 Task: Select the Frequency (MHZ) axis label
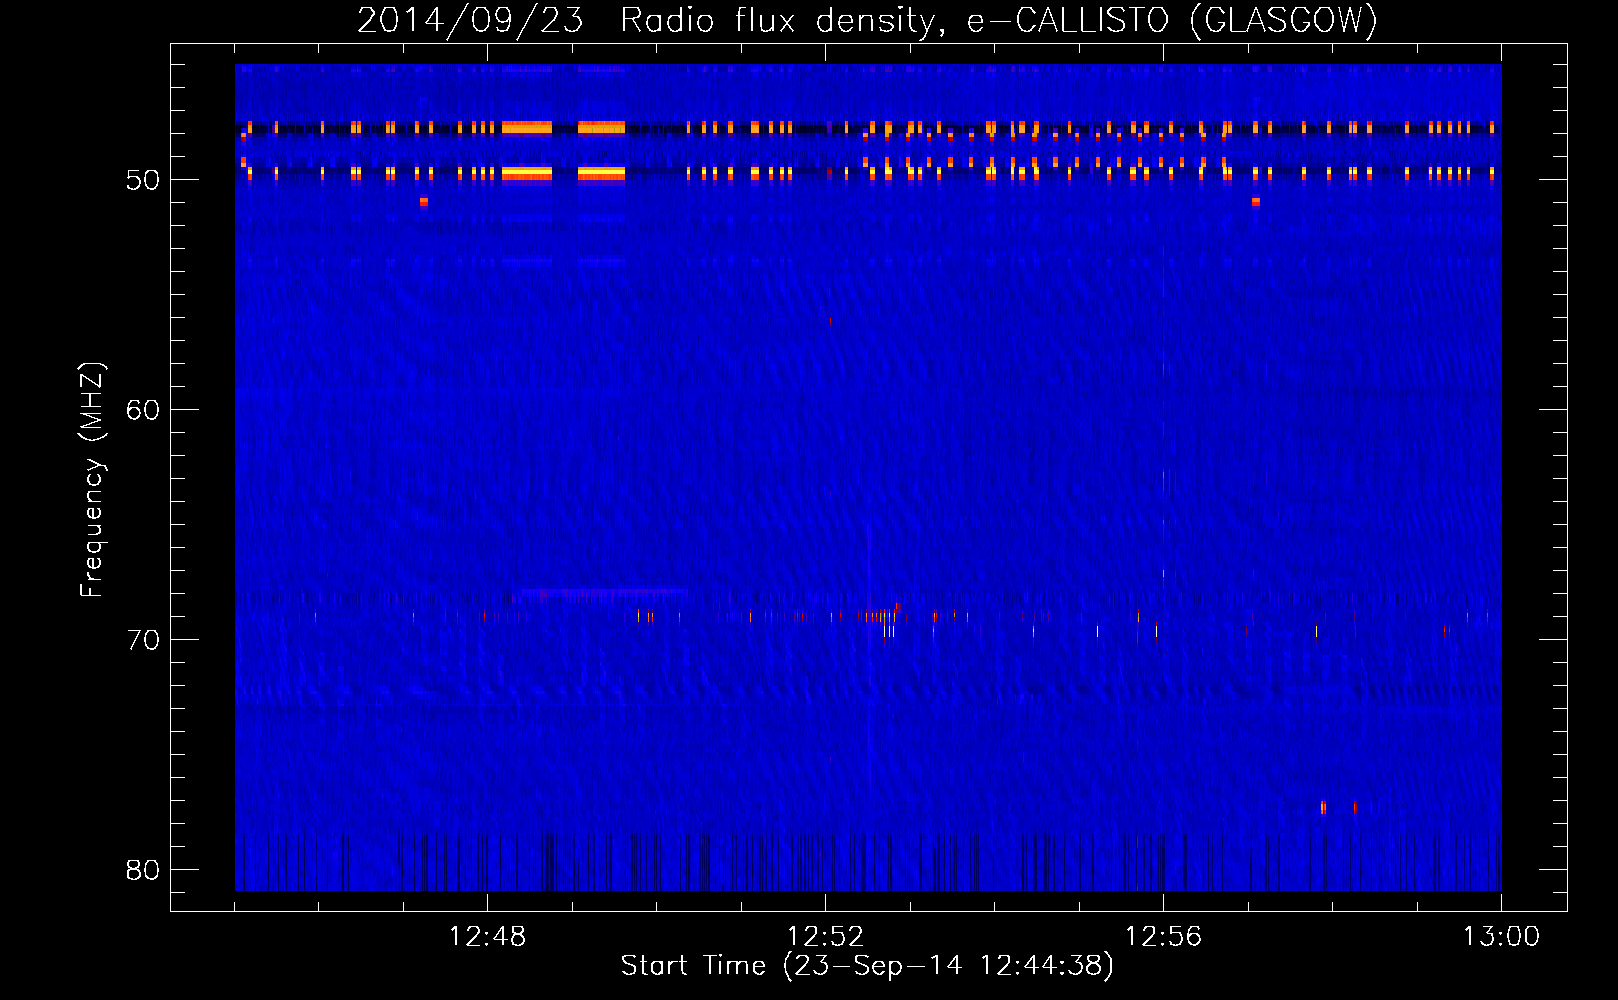pos(91,479)
